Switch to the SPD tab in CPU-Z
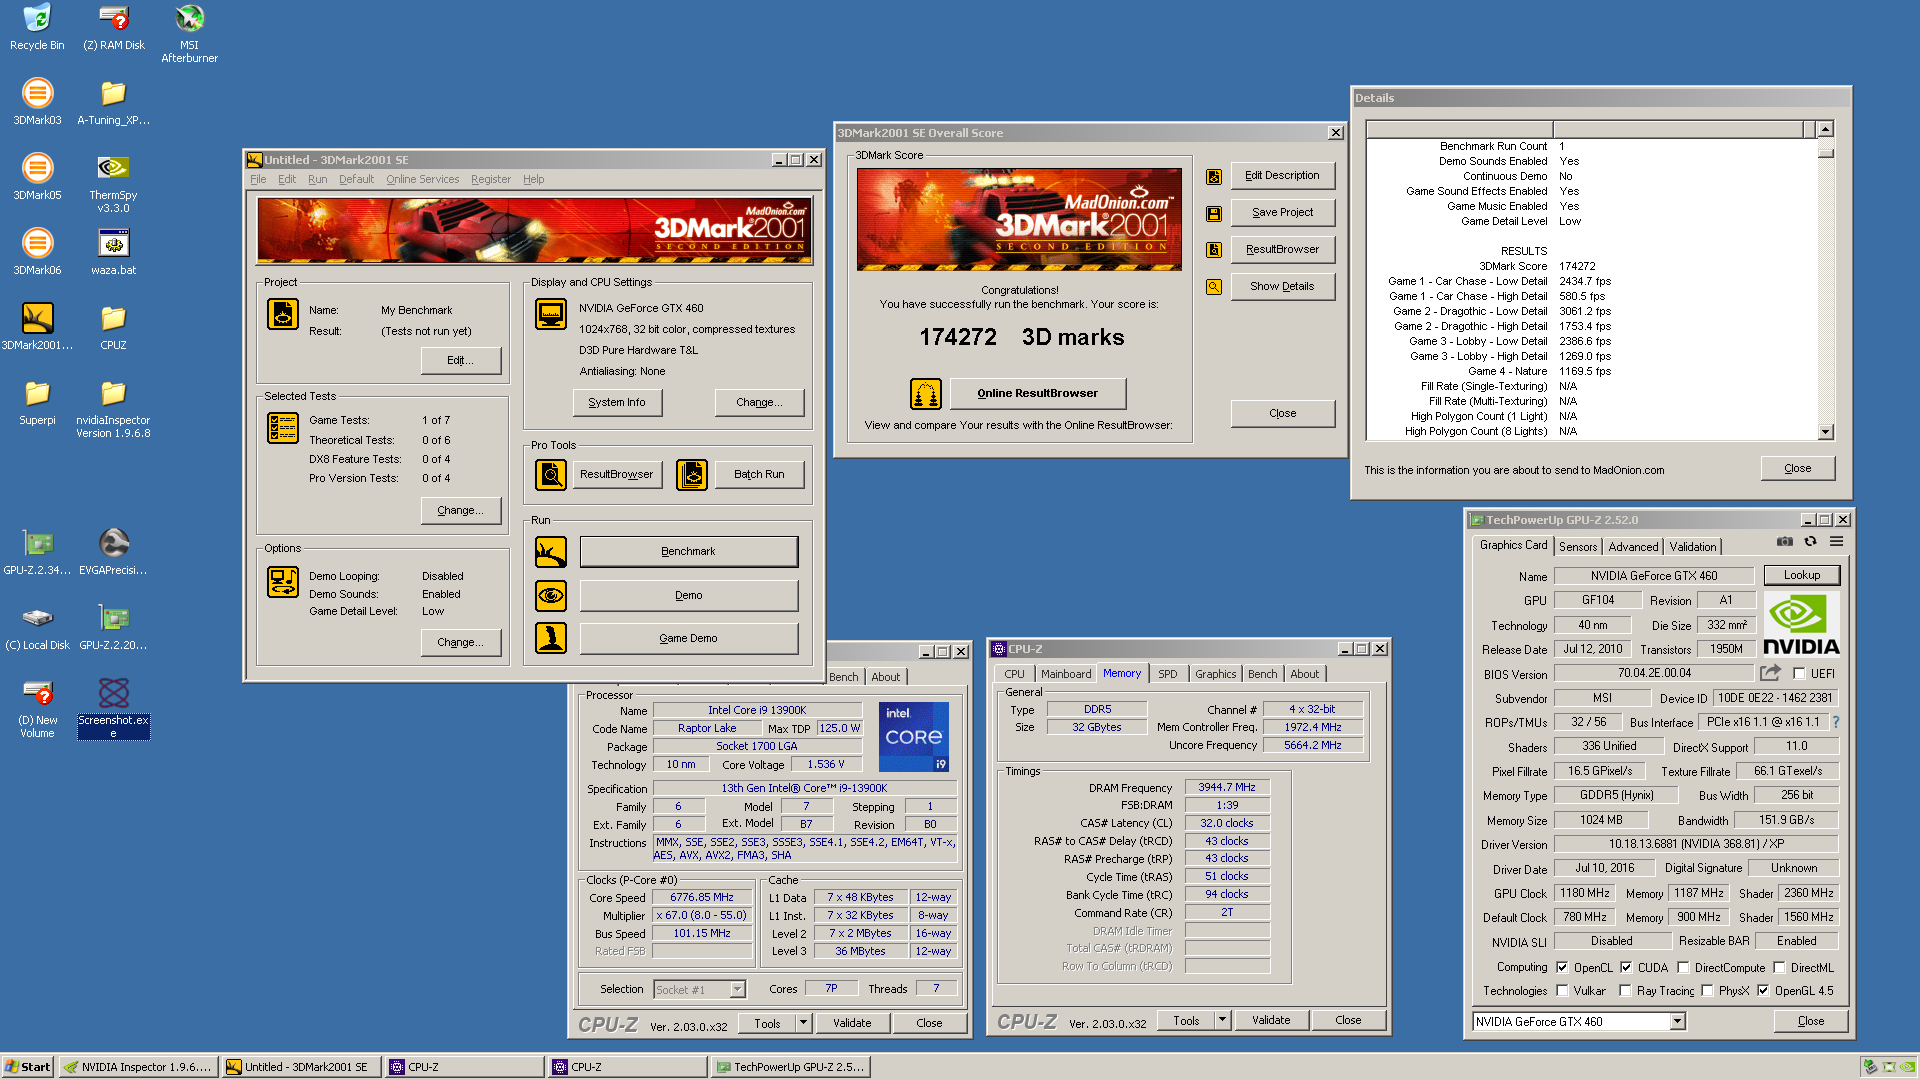 point(1167,674)
